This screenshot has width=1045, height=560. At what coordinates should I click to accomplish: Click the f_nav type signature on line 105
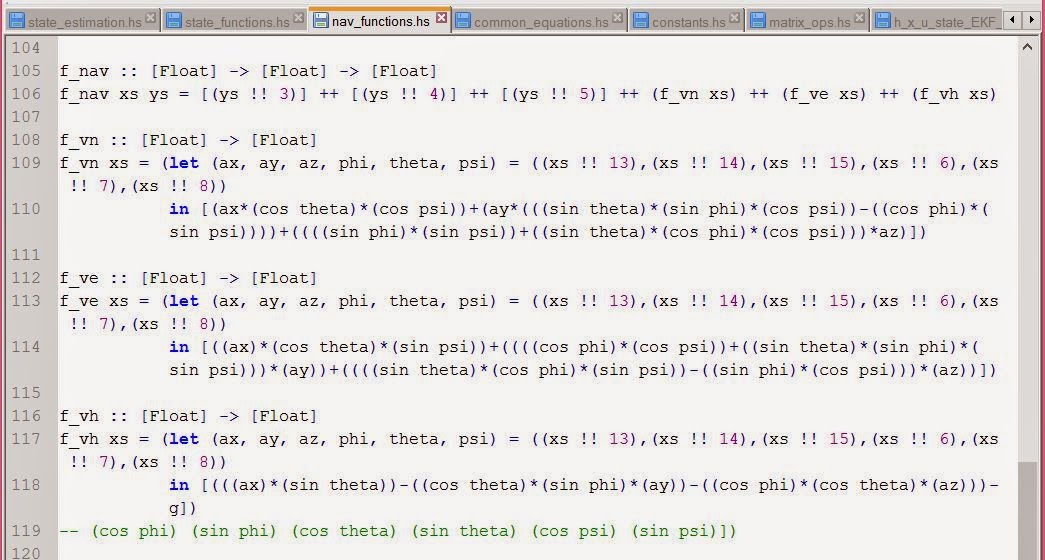[248, 71]
